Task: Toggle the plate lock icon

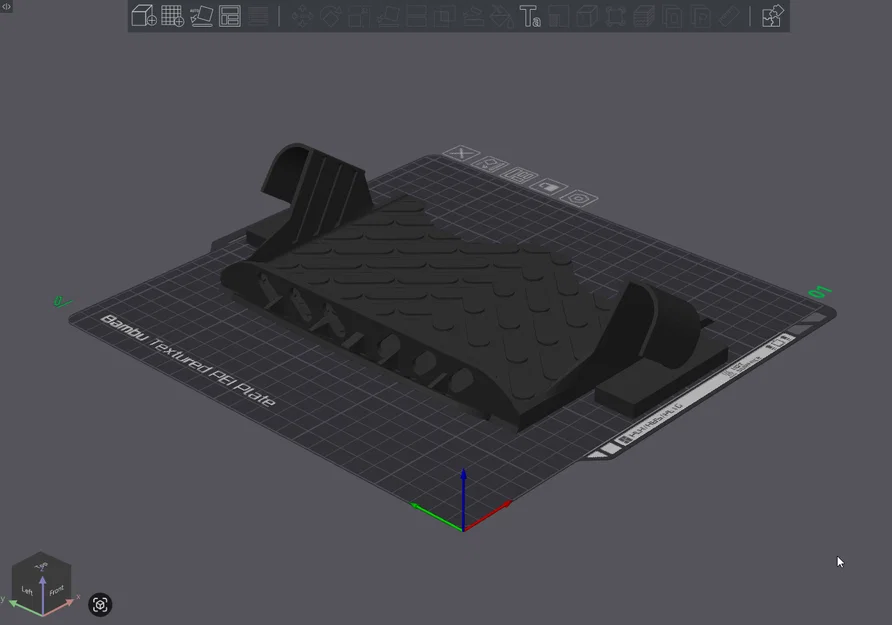Action: pyautogui.click(x=549, y=187)
